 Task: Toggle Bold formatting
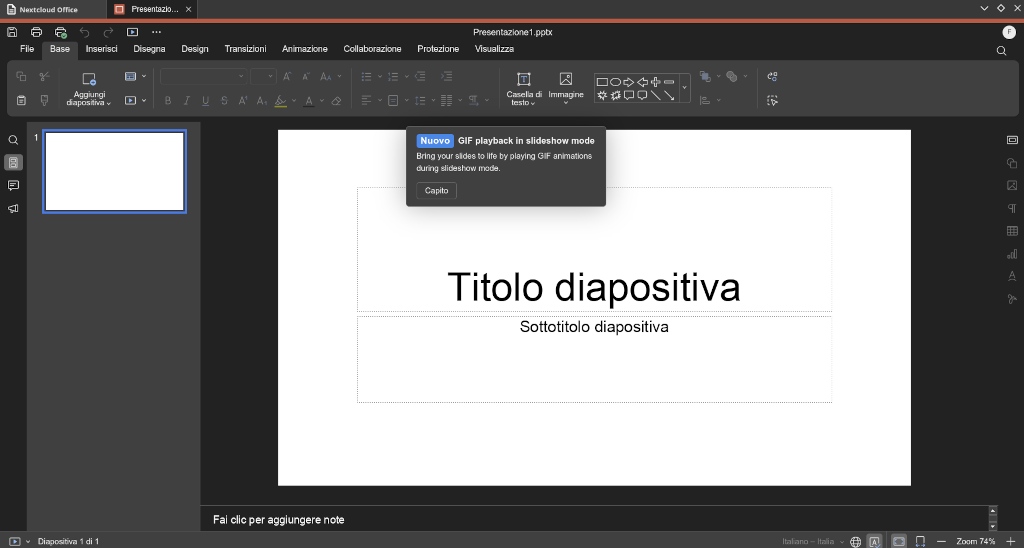[x=168, y=101]
